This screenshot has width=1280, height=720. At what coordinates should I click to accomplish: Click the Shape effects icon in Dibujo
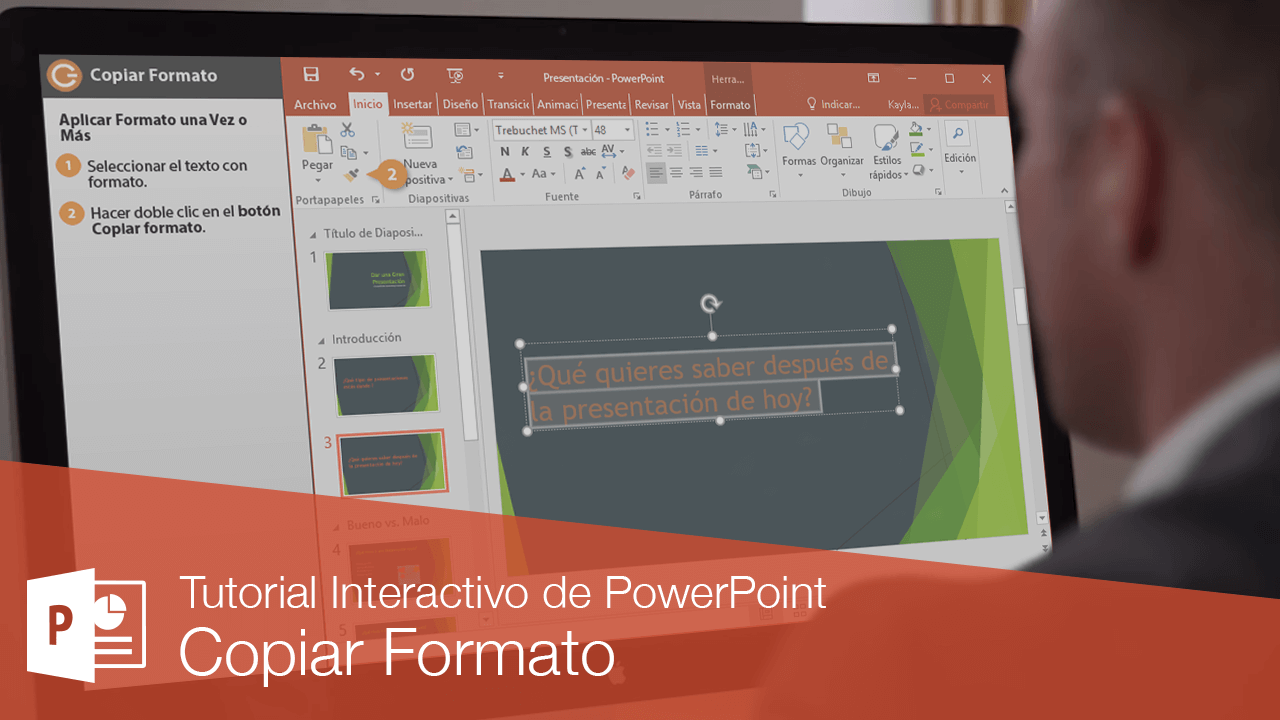click(x=918, y=170)
